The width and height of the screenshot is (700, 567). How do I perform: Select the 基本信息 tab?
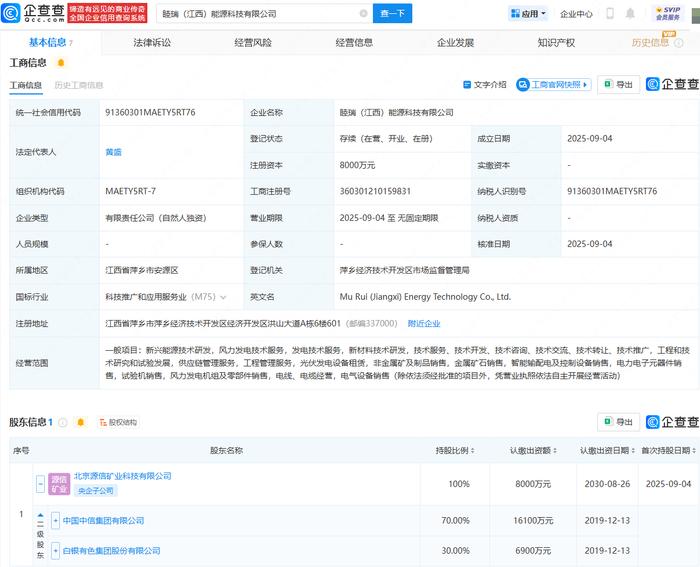(x=50, y=42)
